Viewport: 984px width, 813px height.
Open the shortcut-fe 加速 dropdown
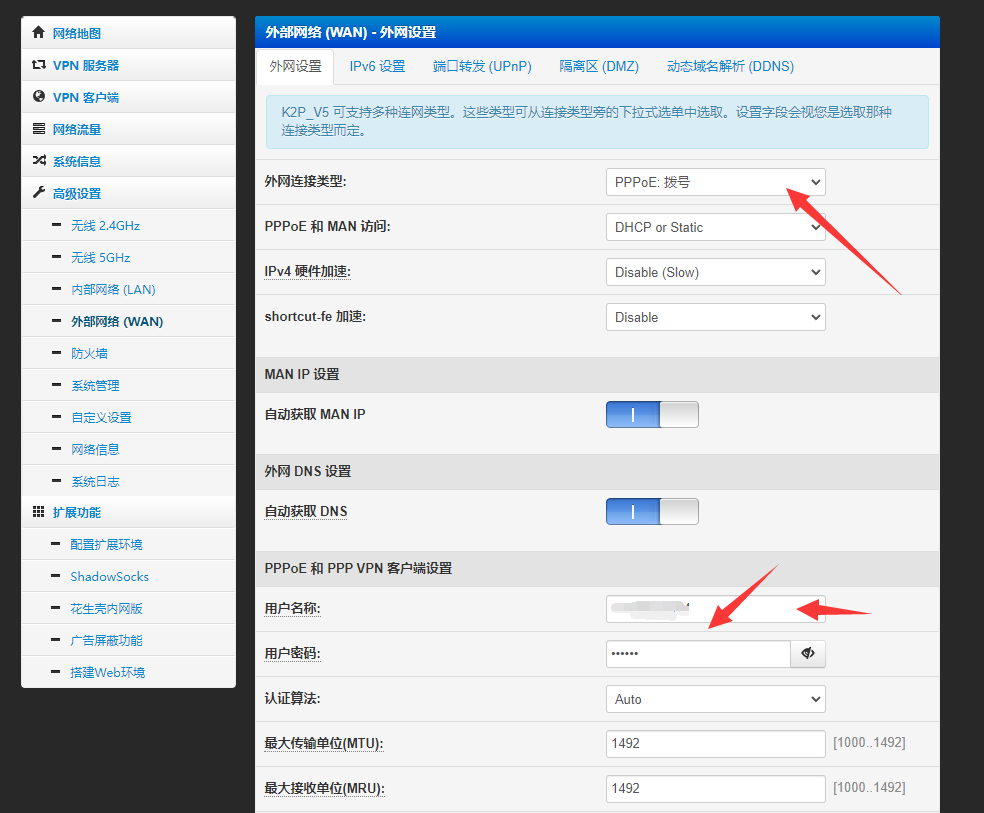pyautogui.click(x=715, y=317)
